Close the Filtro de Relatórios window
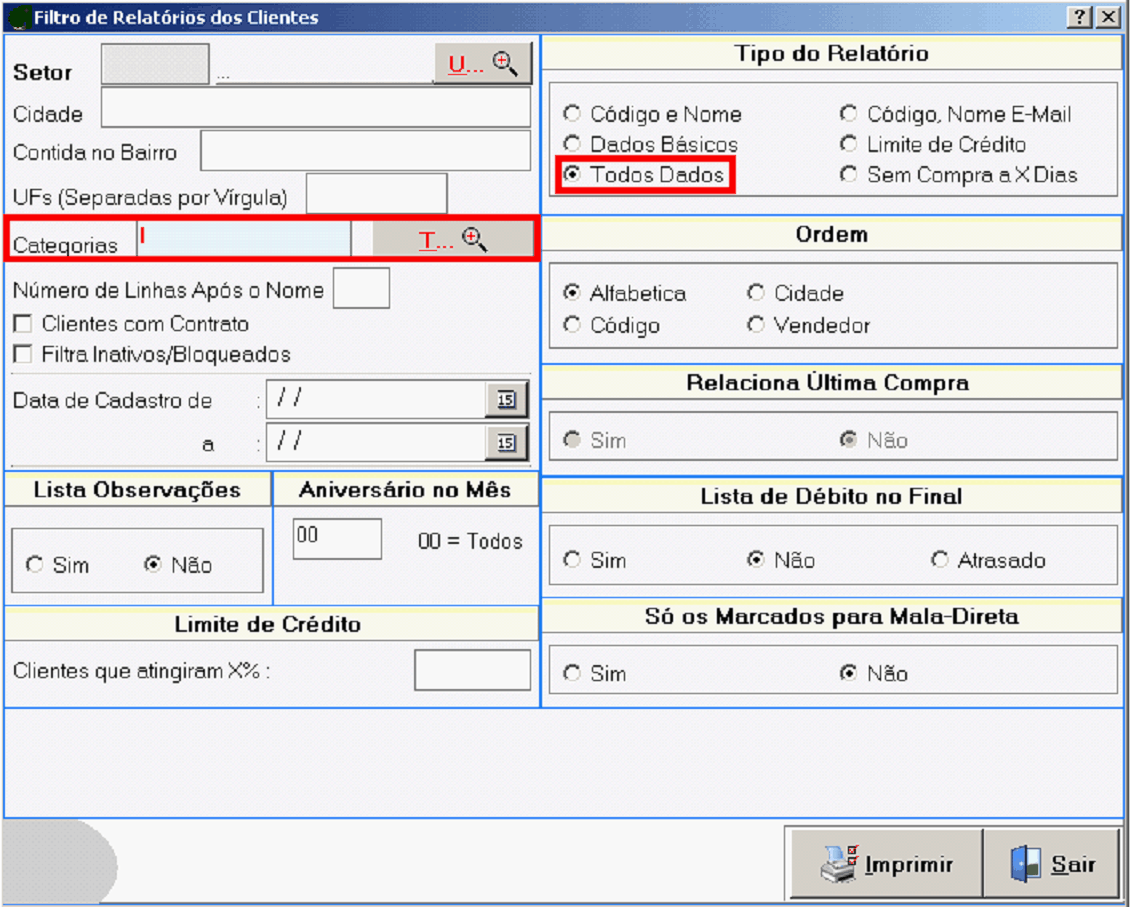 (x=1107, y=17)
